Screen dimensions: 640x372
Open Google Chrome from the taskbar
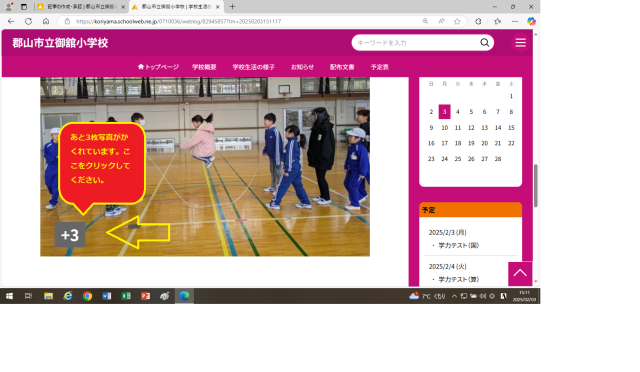click(87, 296)
